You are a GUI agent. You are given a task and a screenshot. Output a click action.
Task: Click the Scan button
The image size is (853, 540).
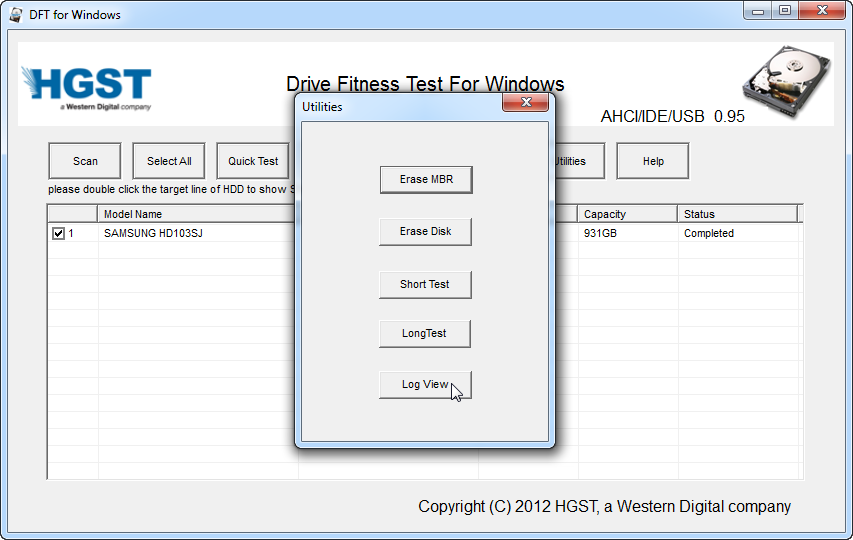[x=85, y=161]
